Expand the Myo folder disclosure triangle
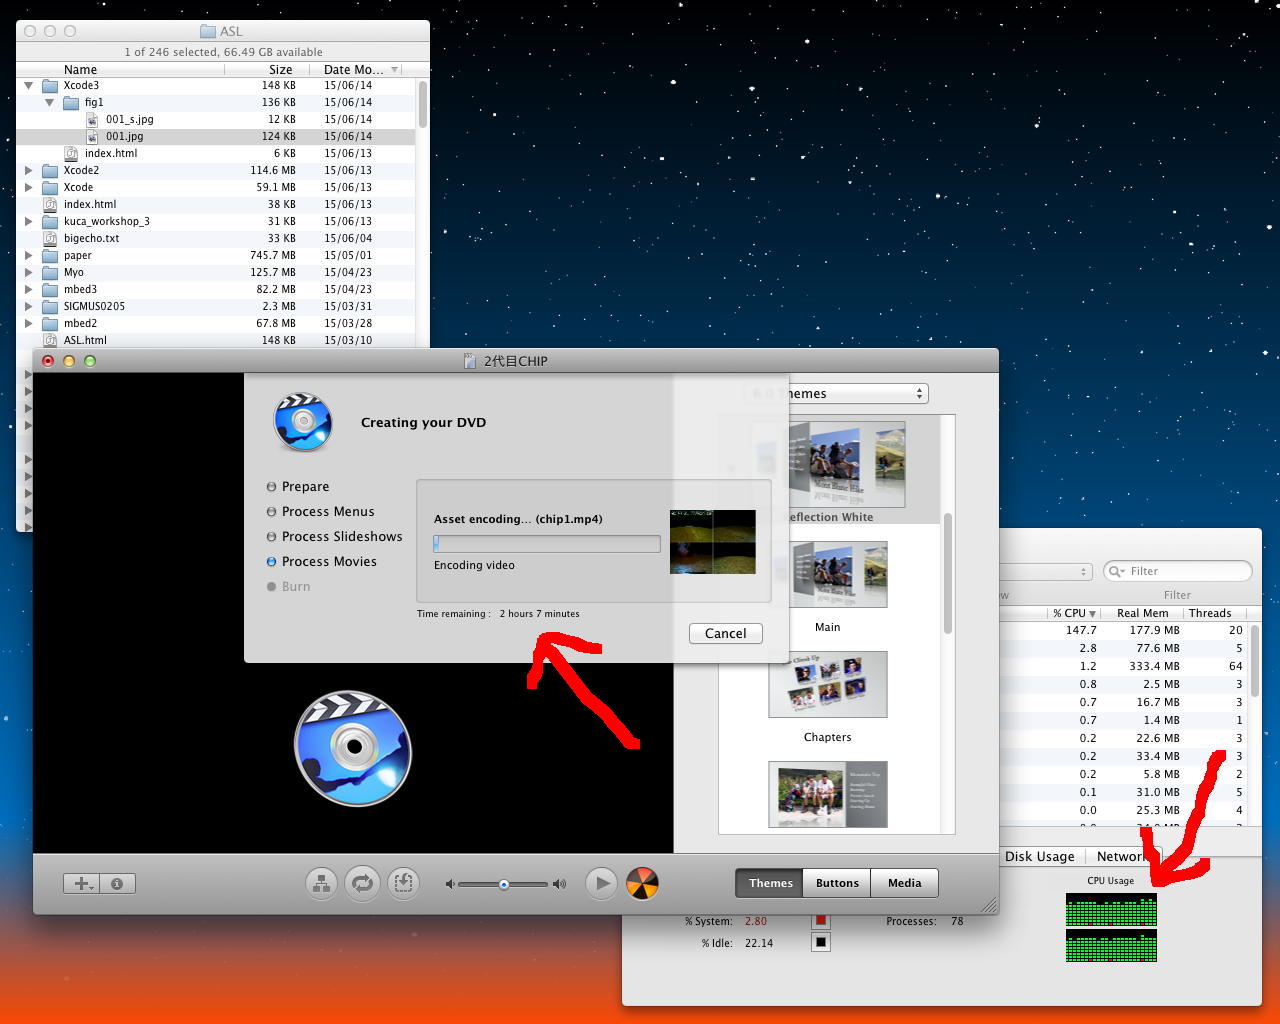The height and width of the screenshot is (1024, 1280). click(x=29, y=272)
